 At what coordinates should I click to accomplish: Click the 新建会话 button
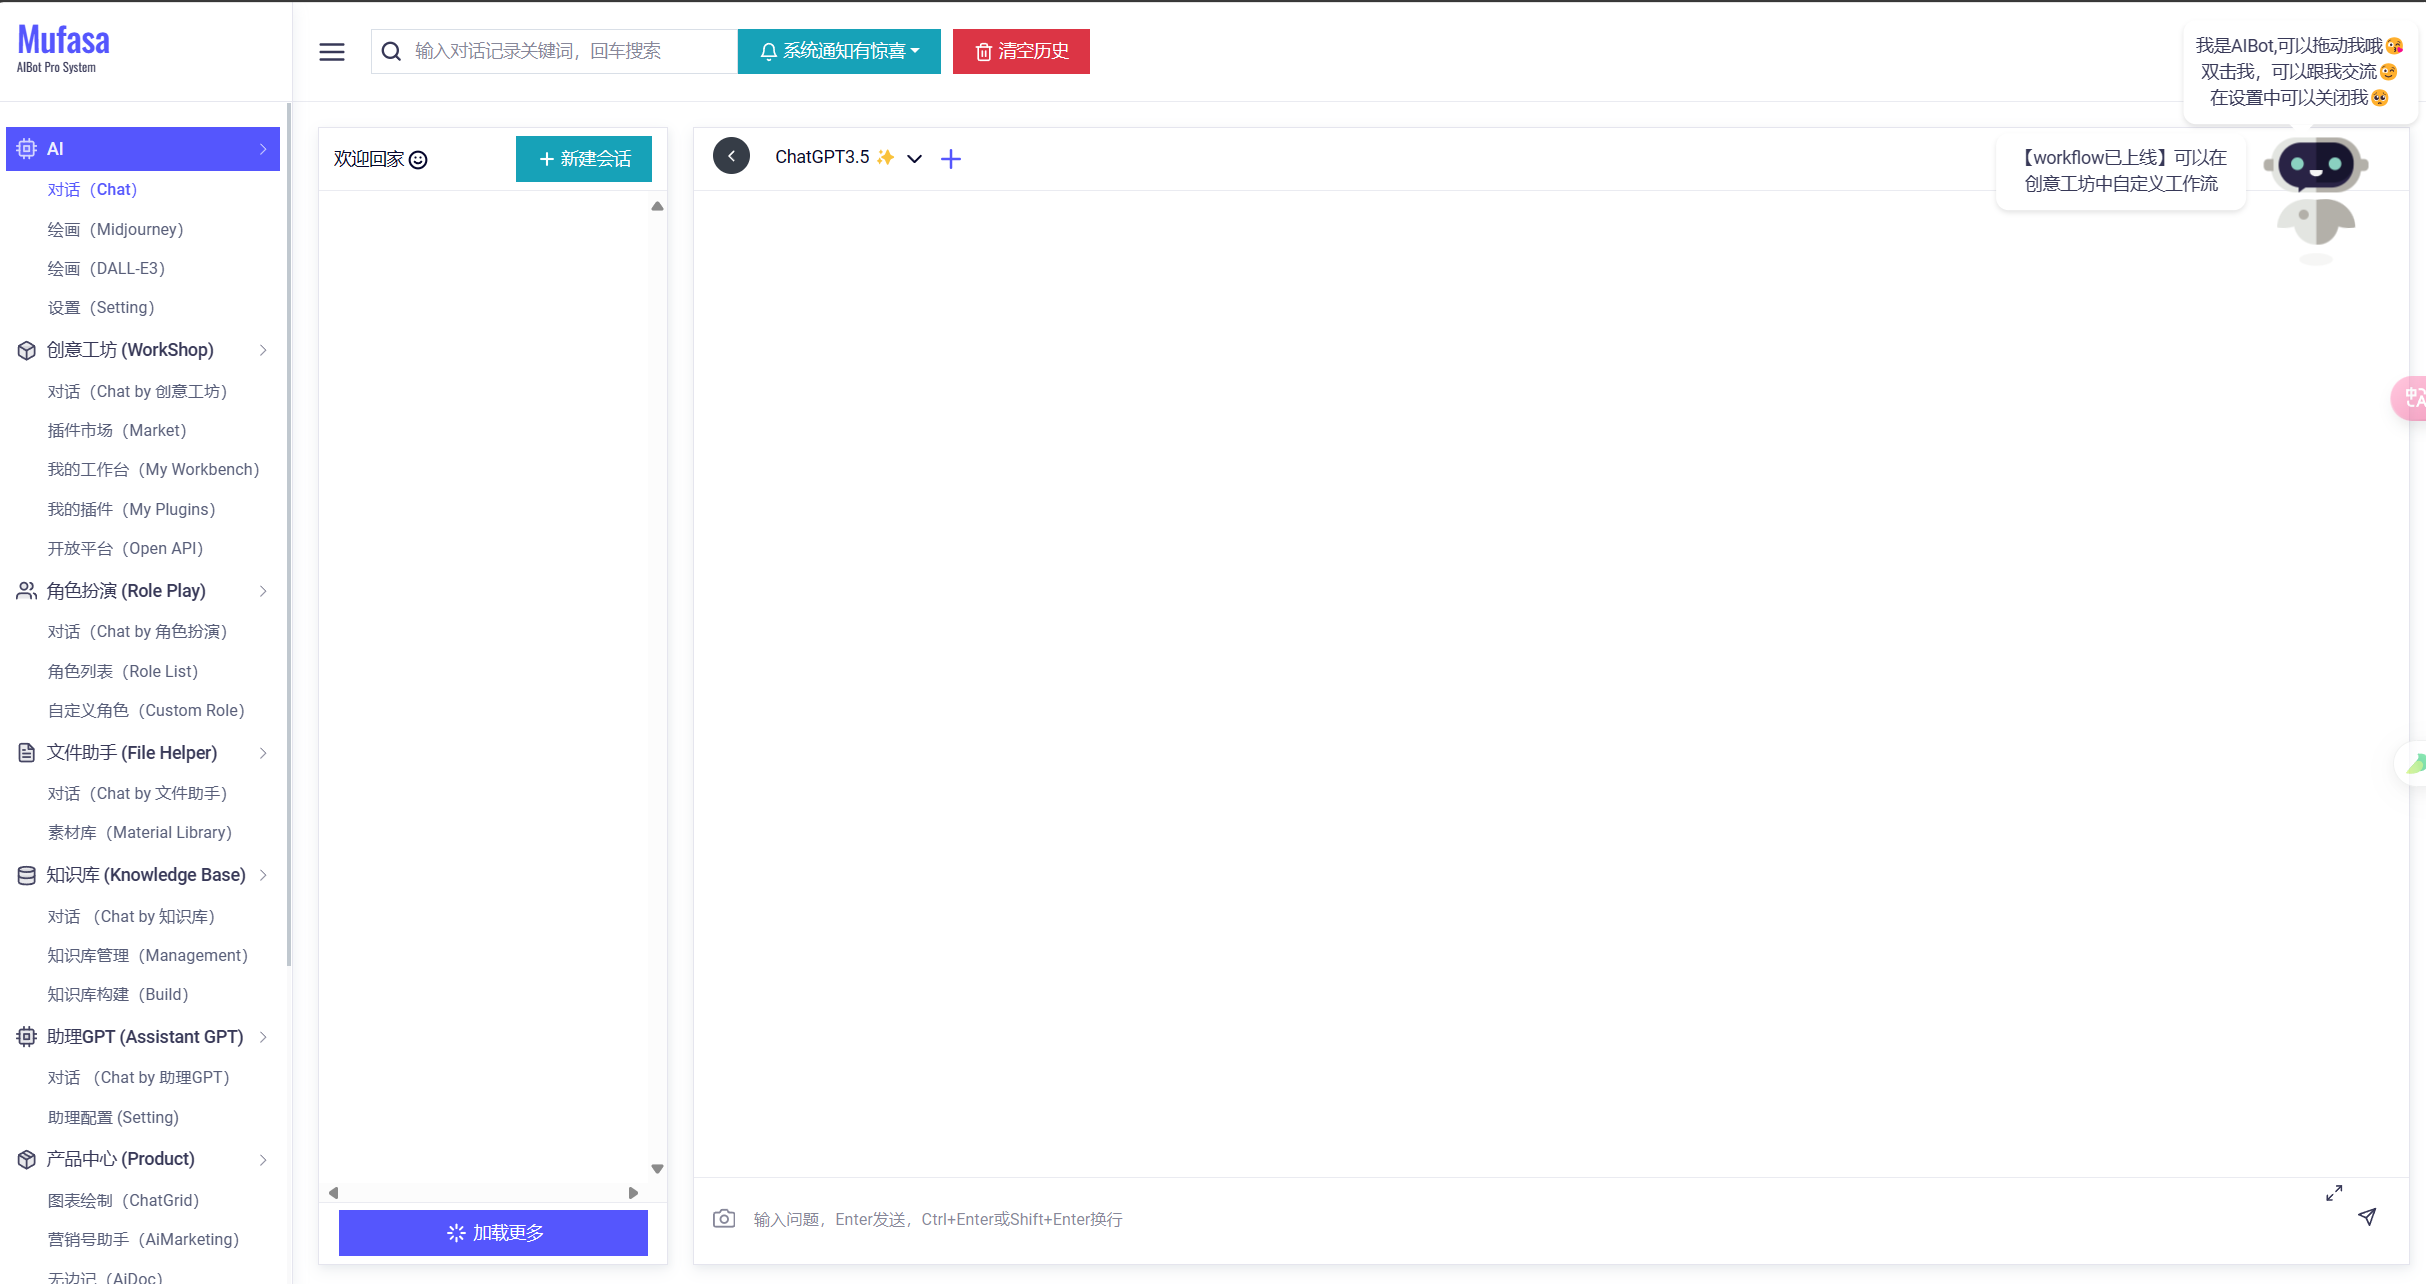584,159
